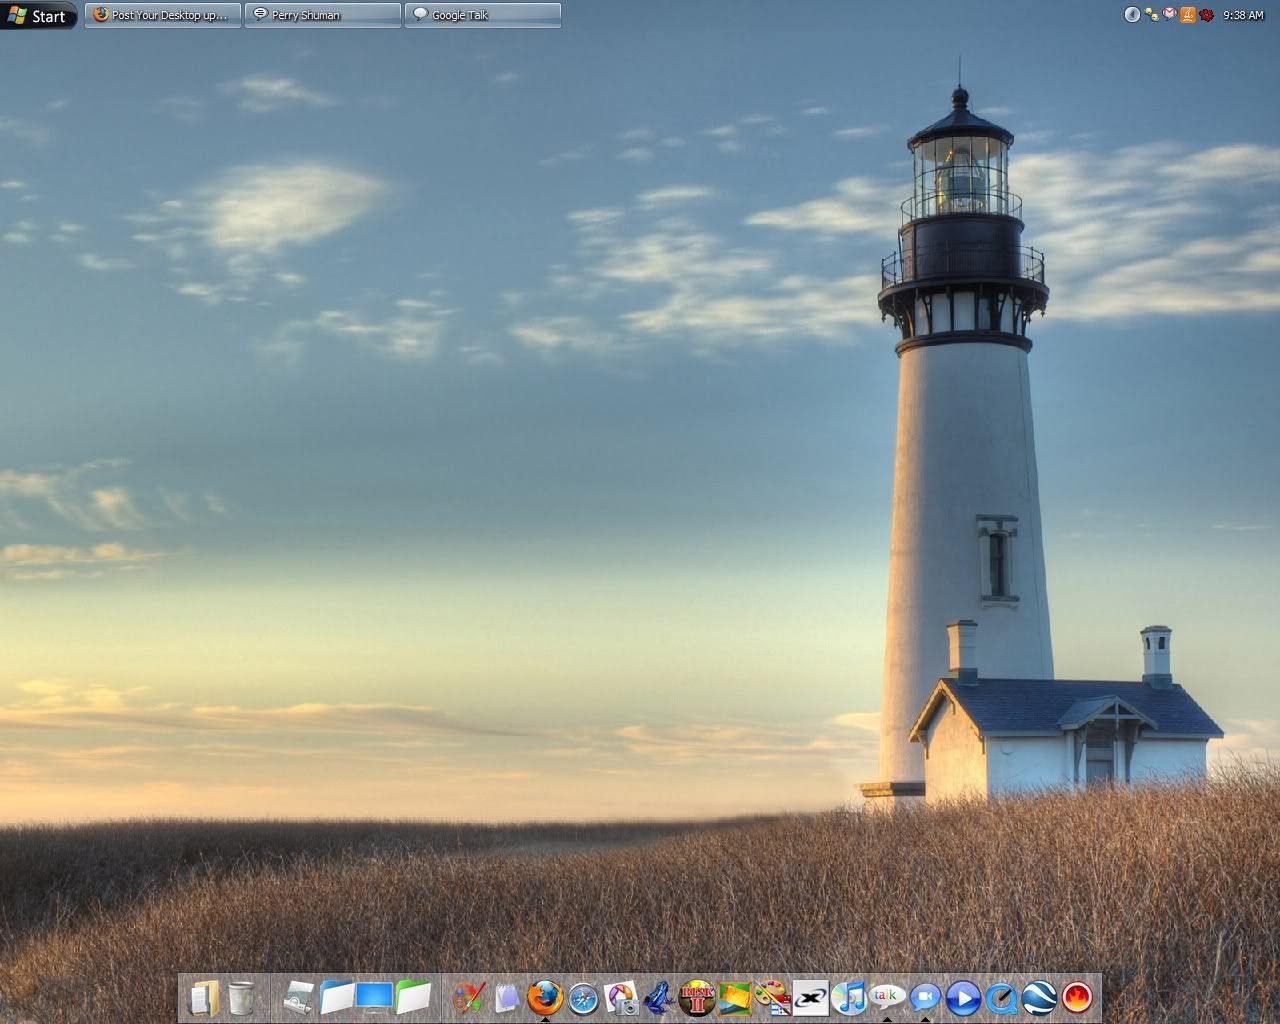Open the green folder in the dock
Viewport: 1280px width, 1024px height.
click(x=413, y=997)
